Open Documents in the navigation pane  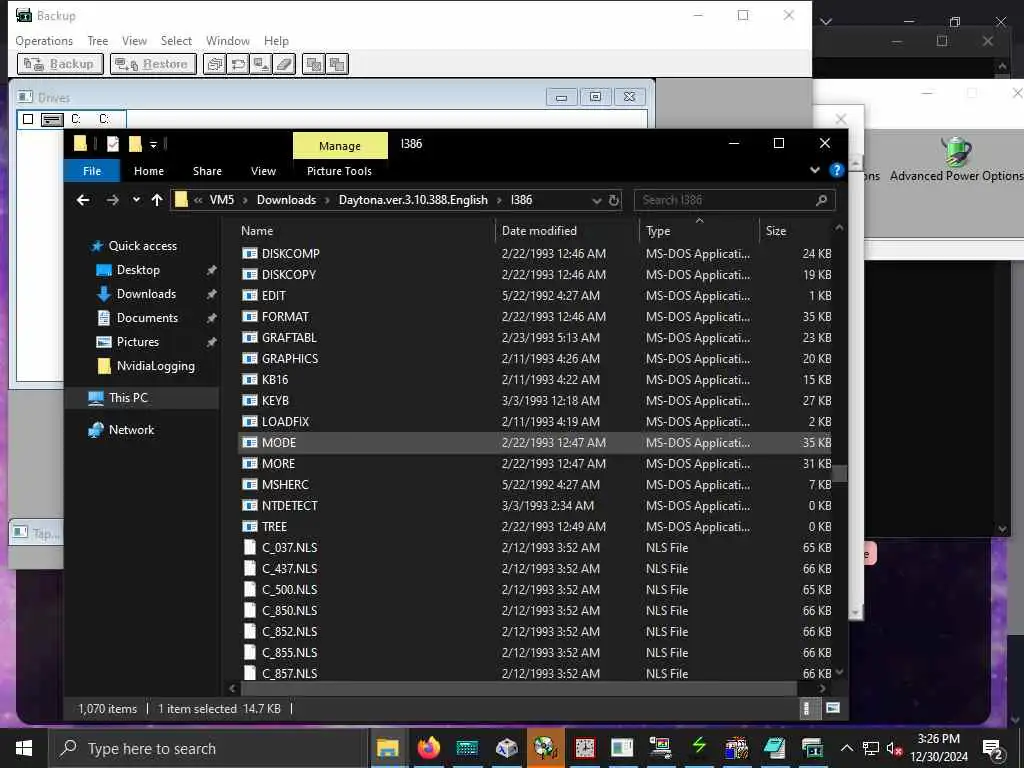(147, 318)
